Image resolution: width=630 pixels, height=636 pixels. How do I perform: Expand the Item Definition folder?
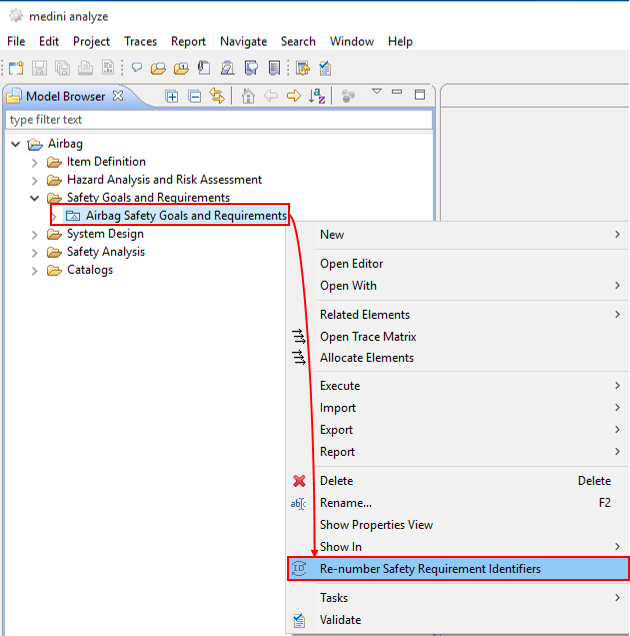[34, 163]
